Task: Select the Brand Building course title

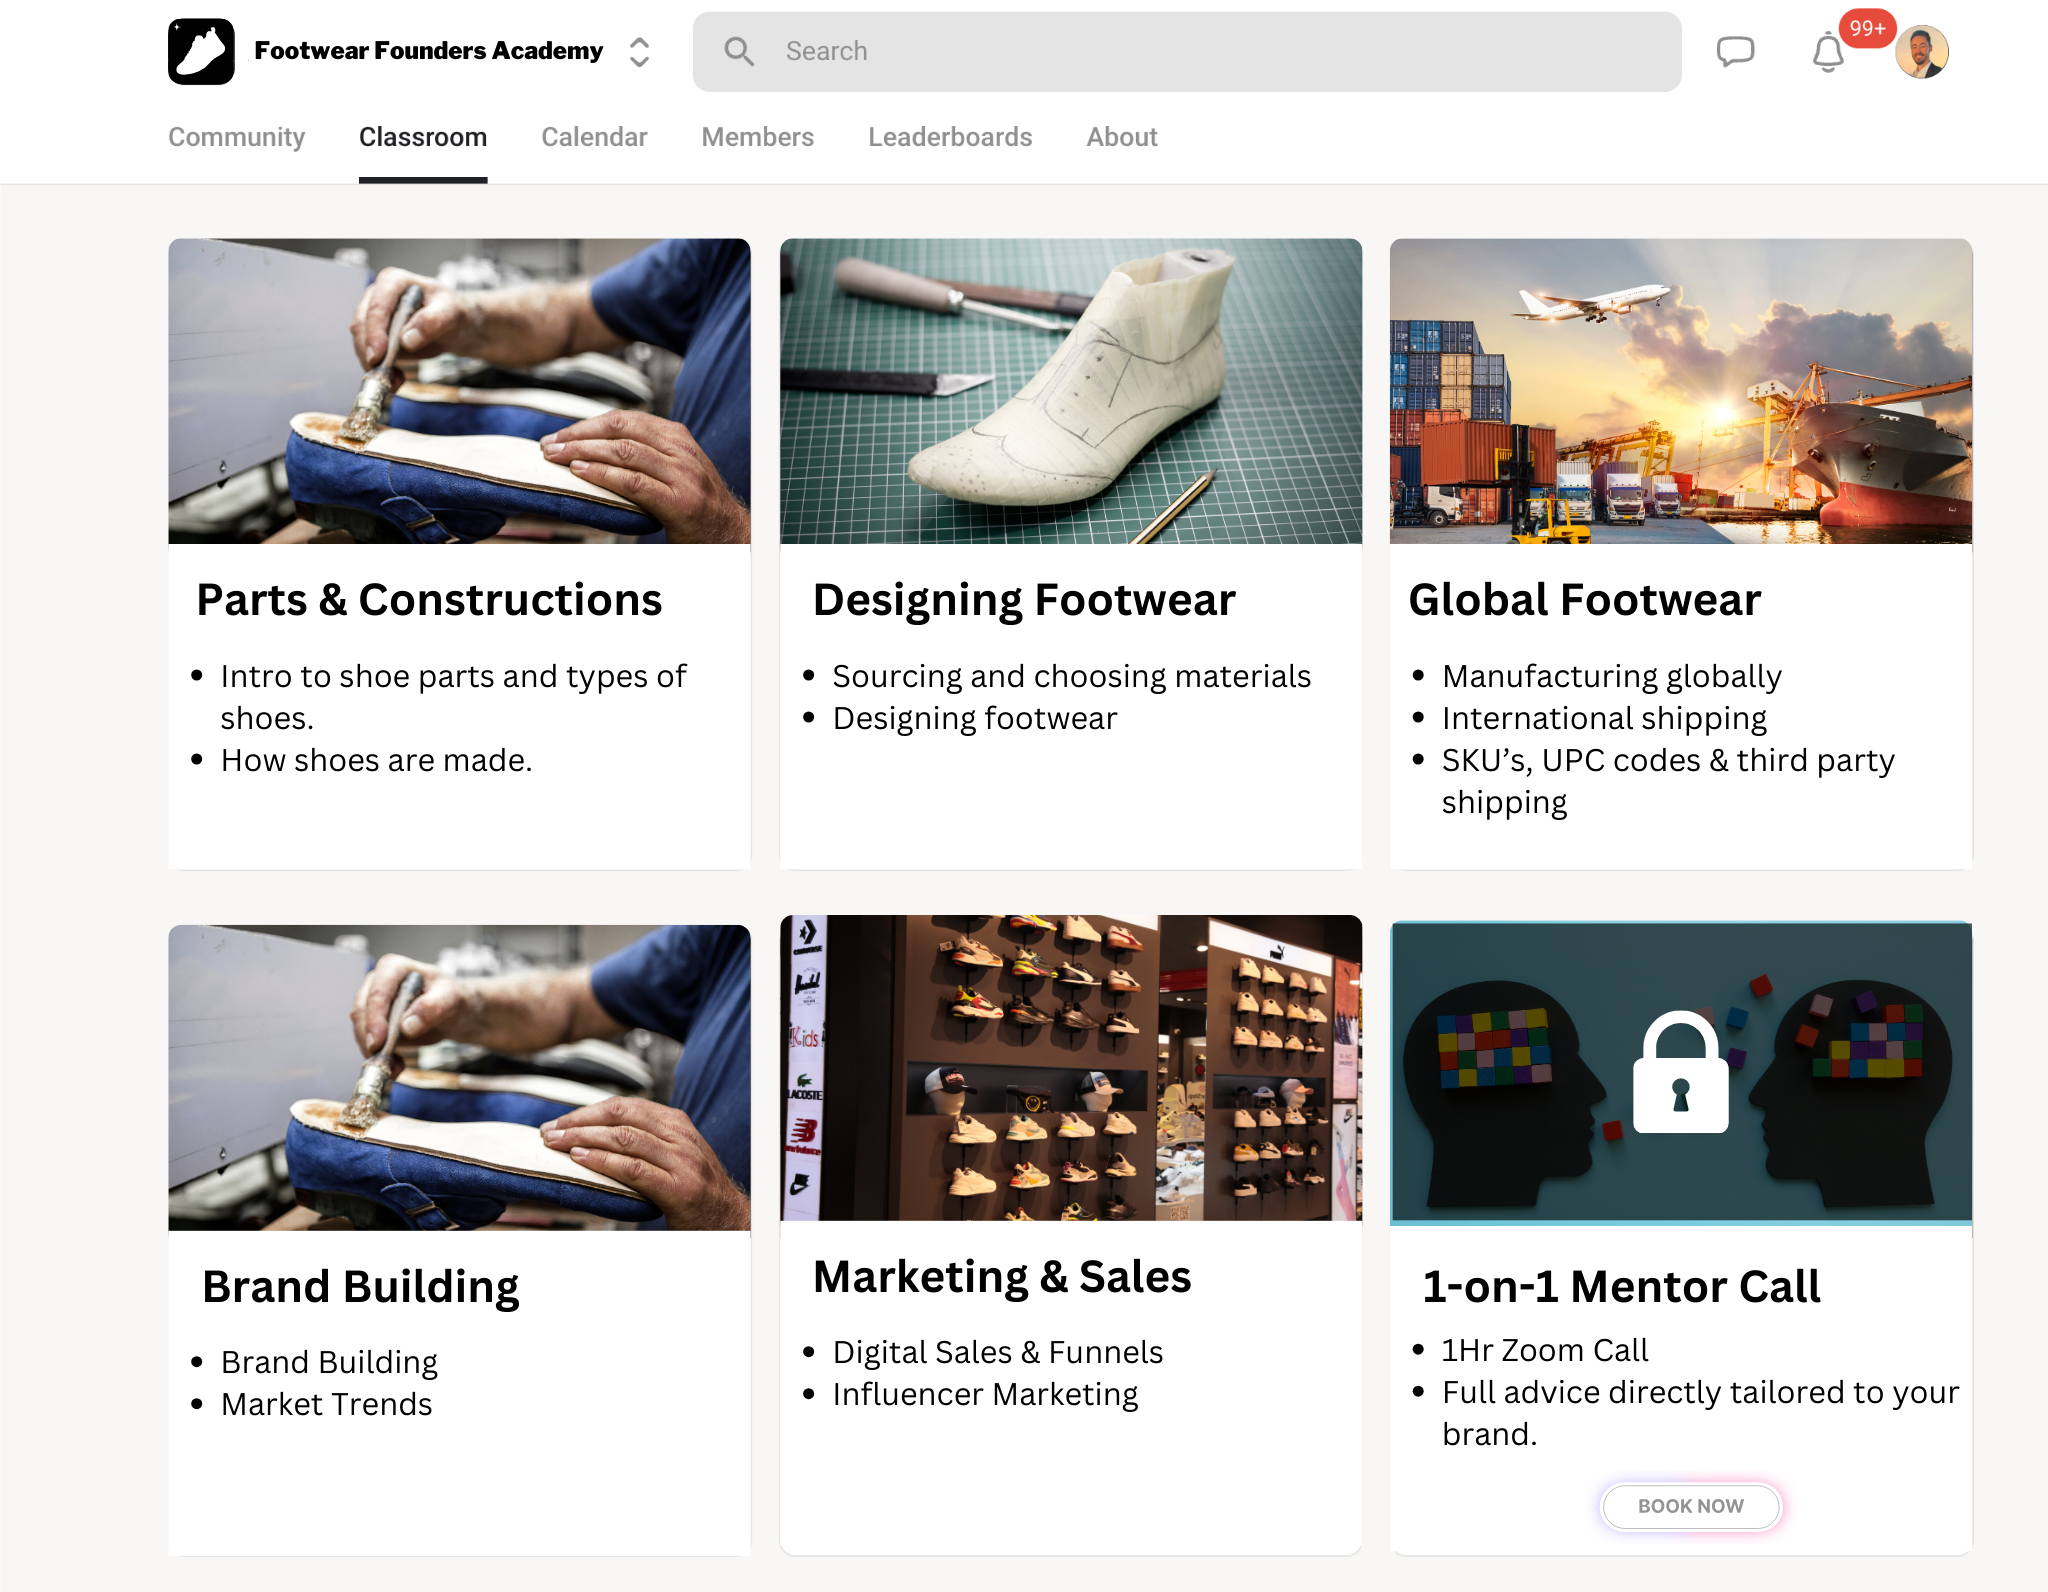Action: (361, 1287)
